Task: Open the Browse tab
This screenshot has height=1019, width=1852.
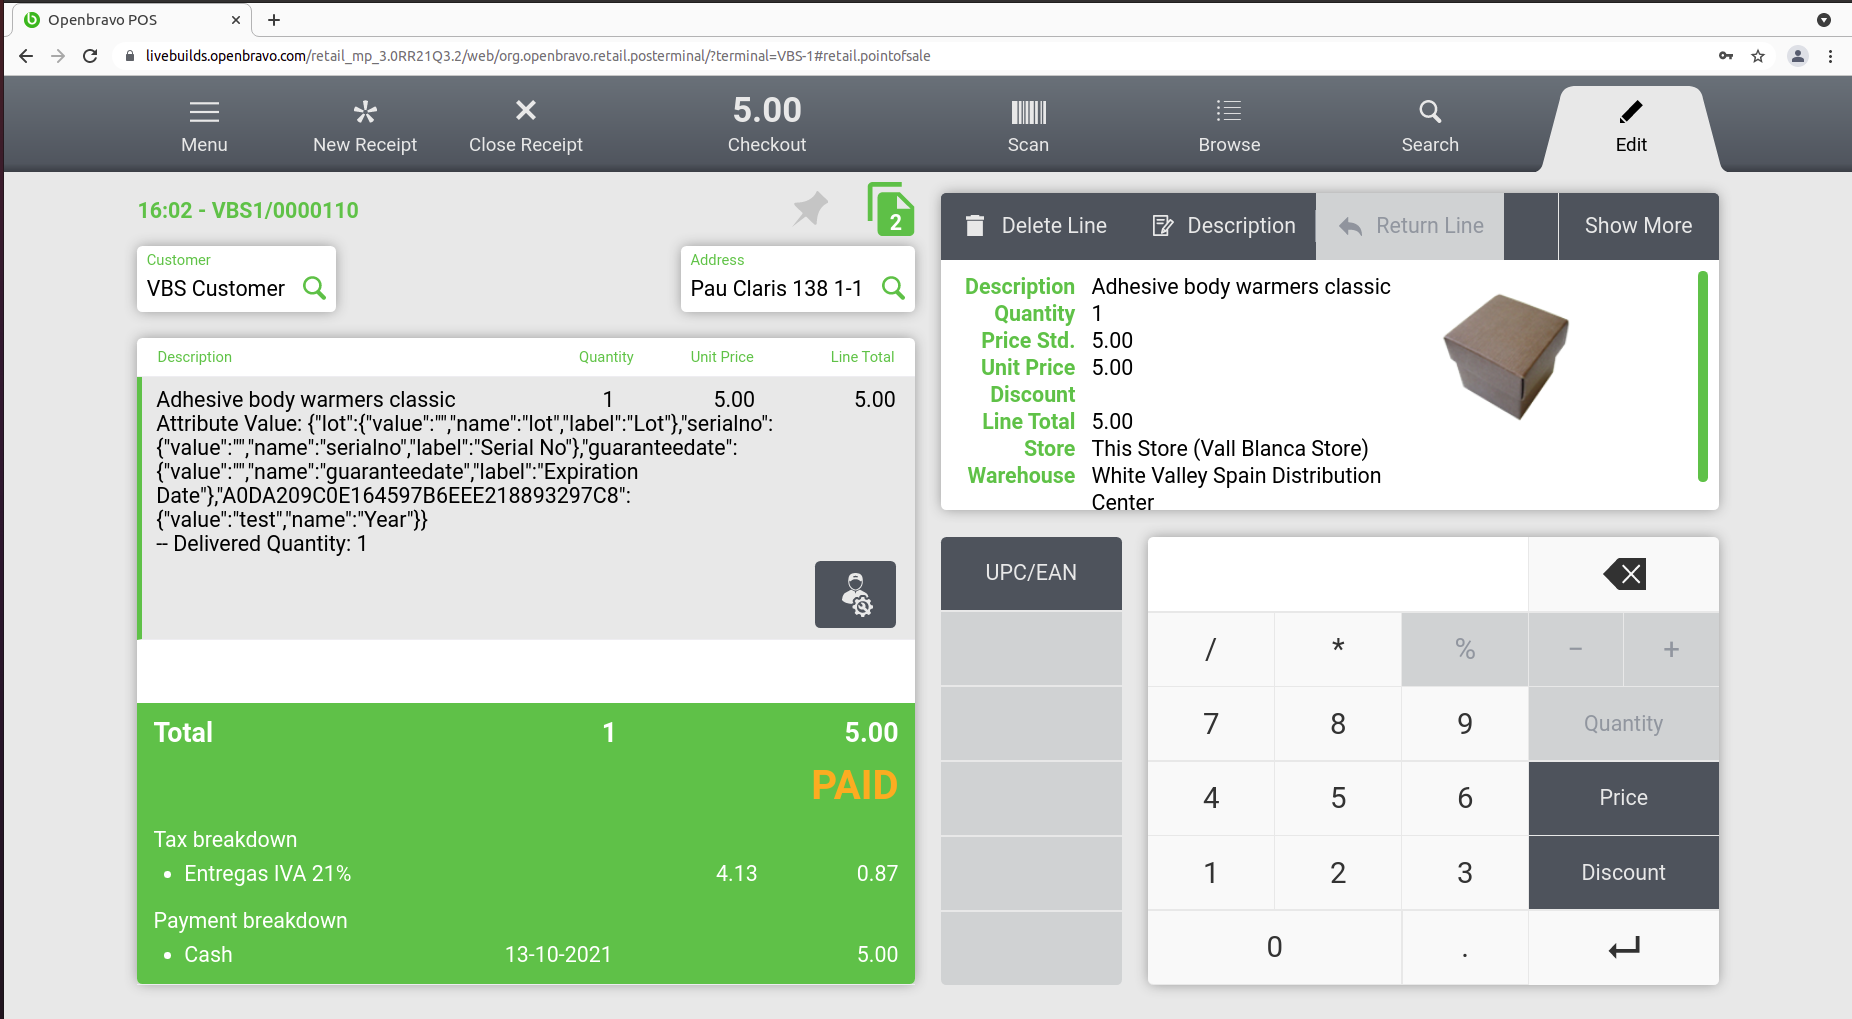Action: 1229,126
